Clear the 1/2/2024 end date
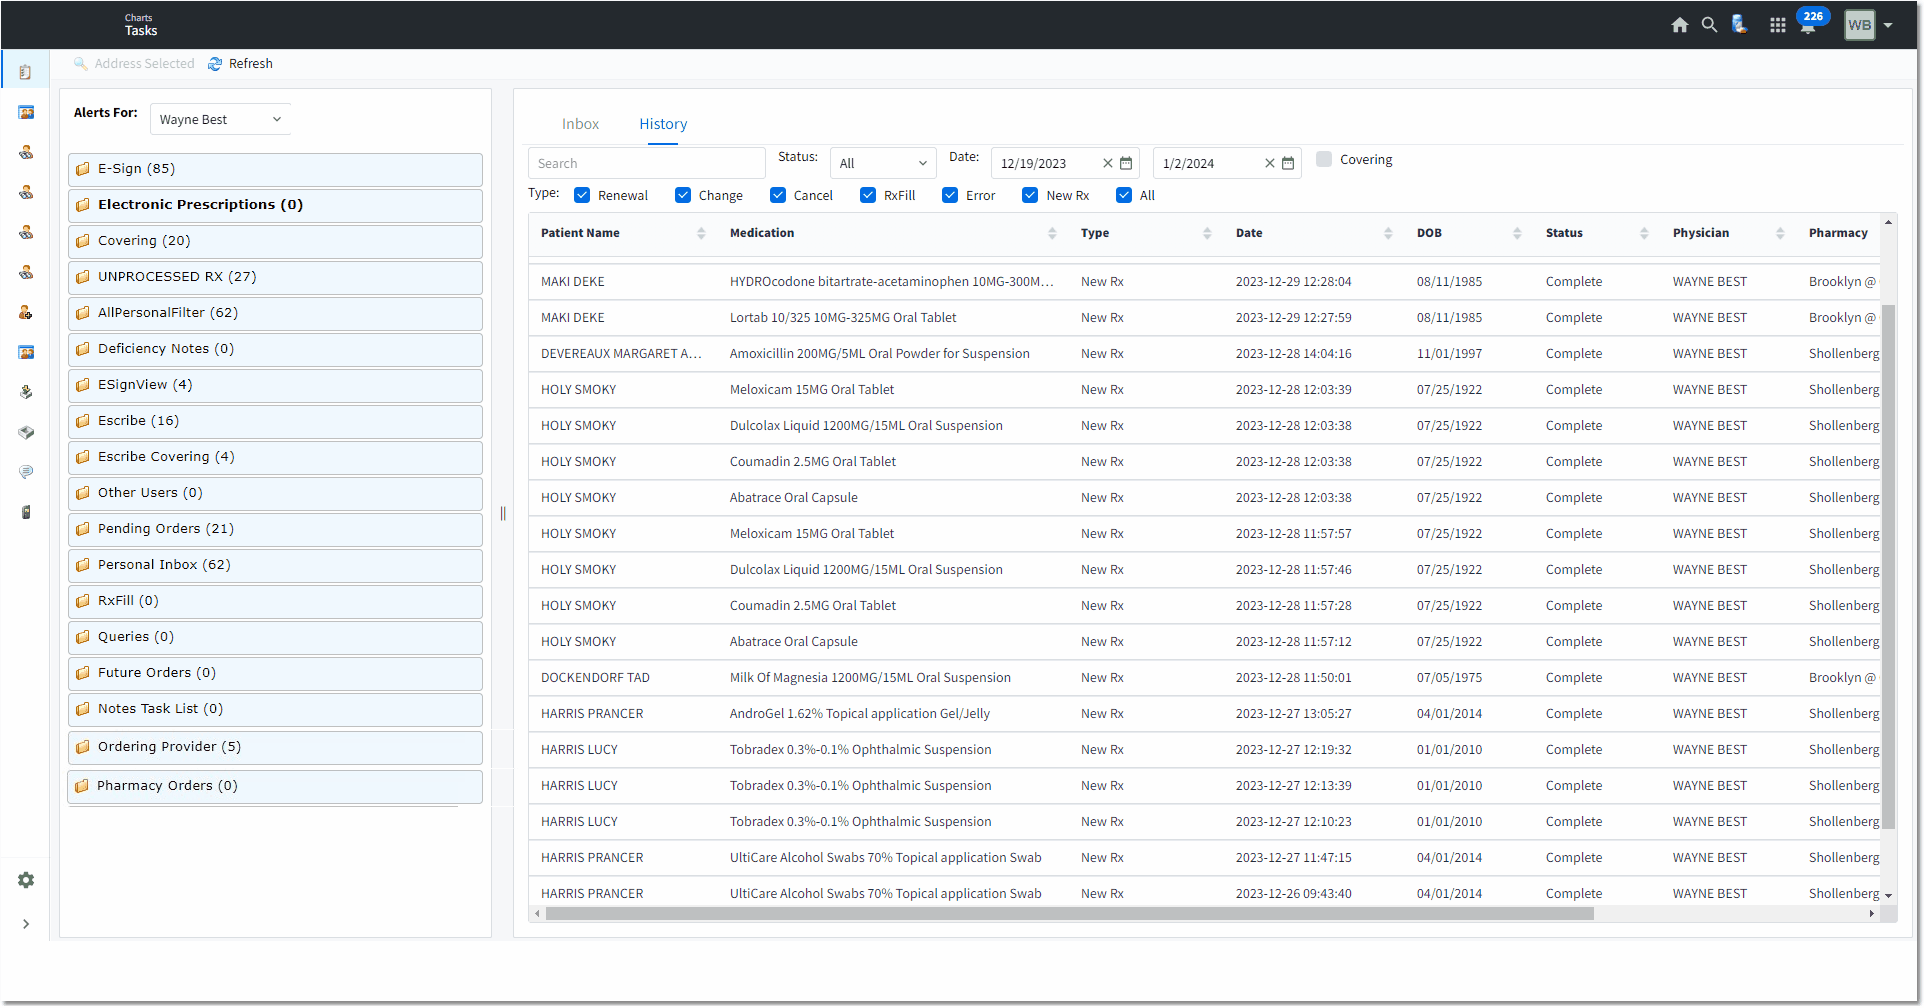Viewport: 1924px width, 1008px height. [x=1269, y=163]
